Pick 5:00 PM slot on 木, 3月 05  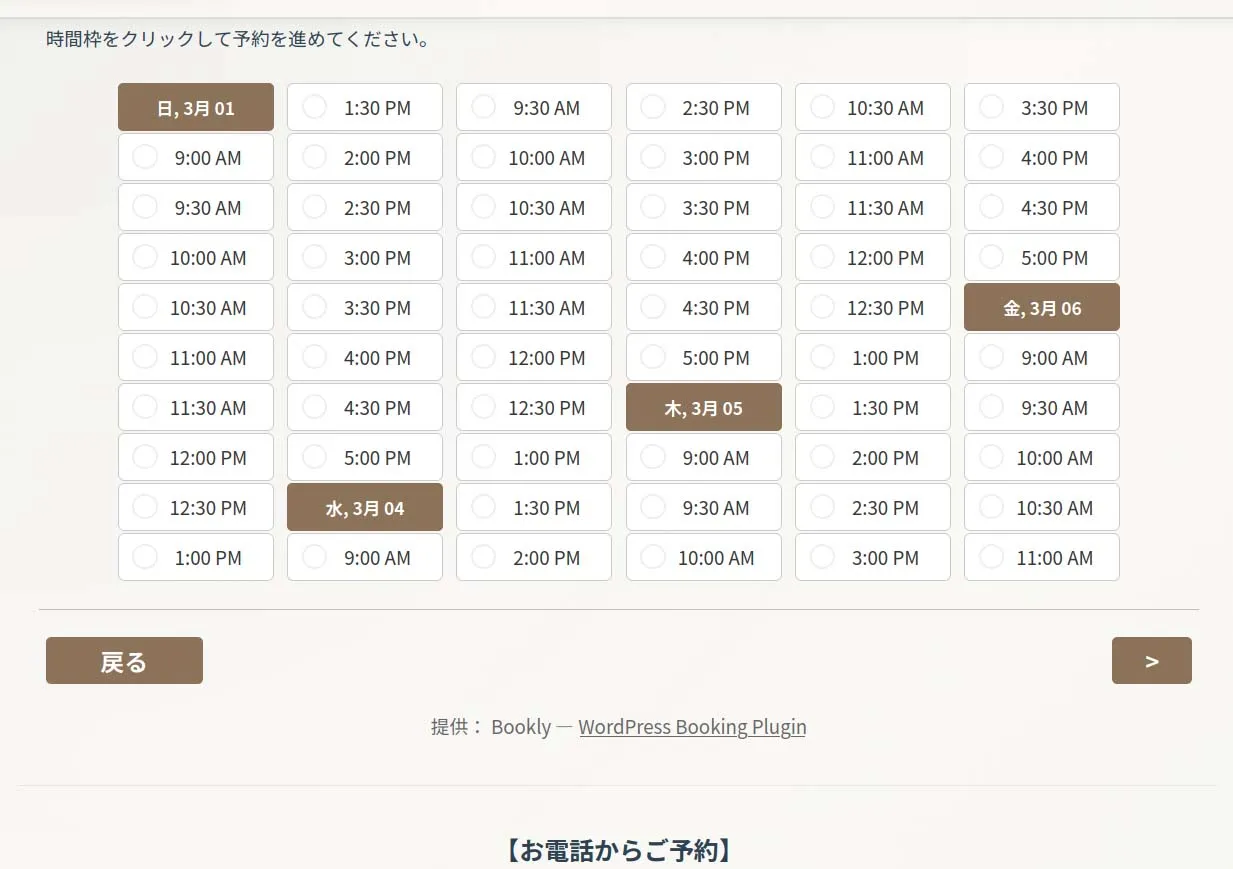tap(1042, 258)
